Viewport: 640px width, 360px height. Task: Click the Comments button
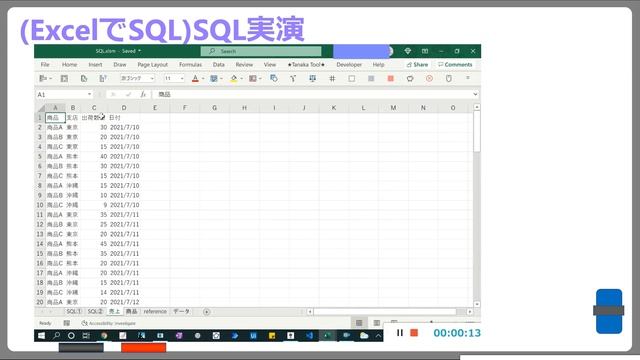(455, 64)
